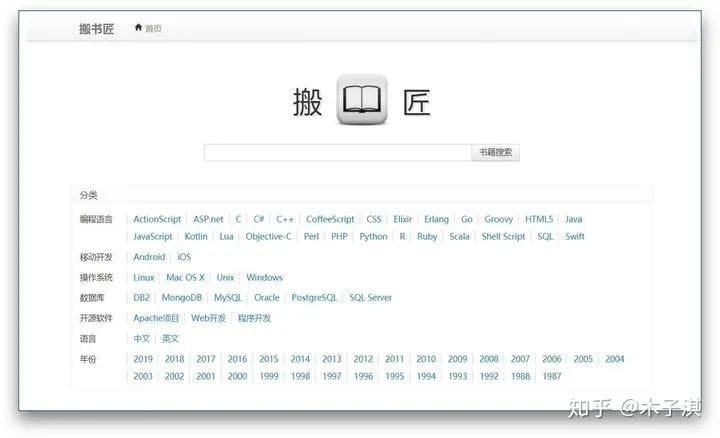Image resolution: width=720 pixels, height=438 pixels.
Task: Open the Groovy category
Action: point(498,219)
